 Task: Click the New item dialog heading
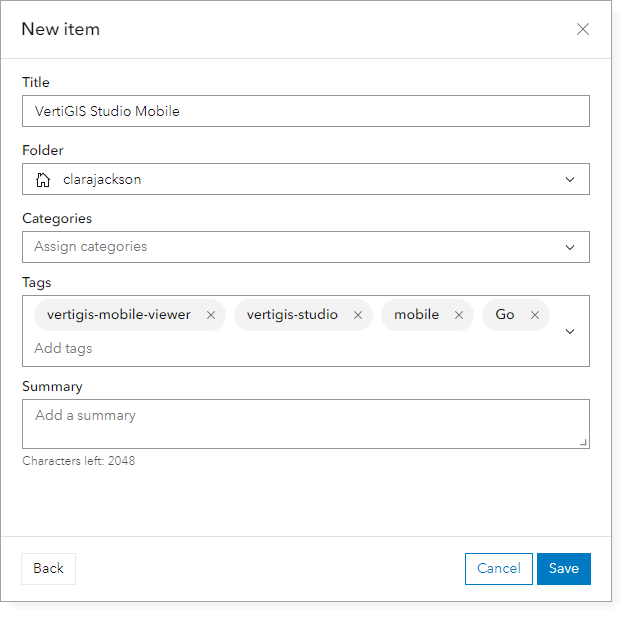[x=61, y=29]
